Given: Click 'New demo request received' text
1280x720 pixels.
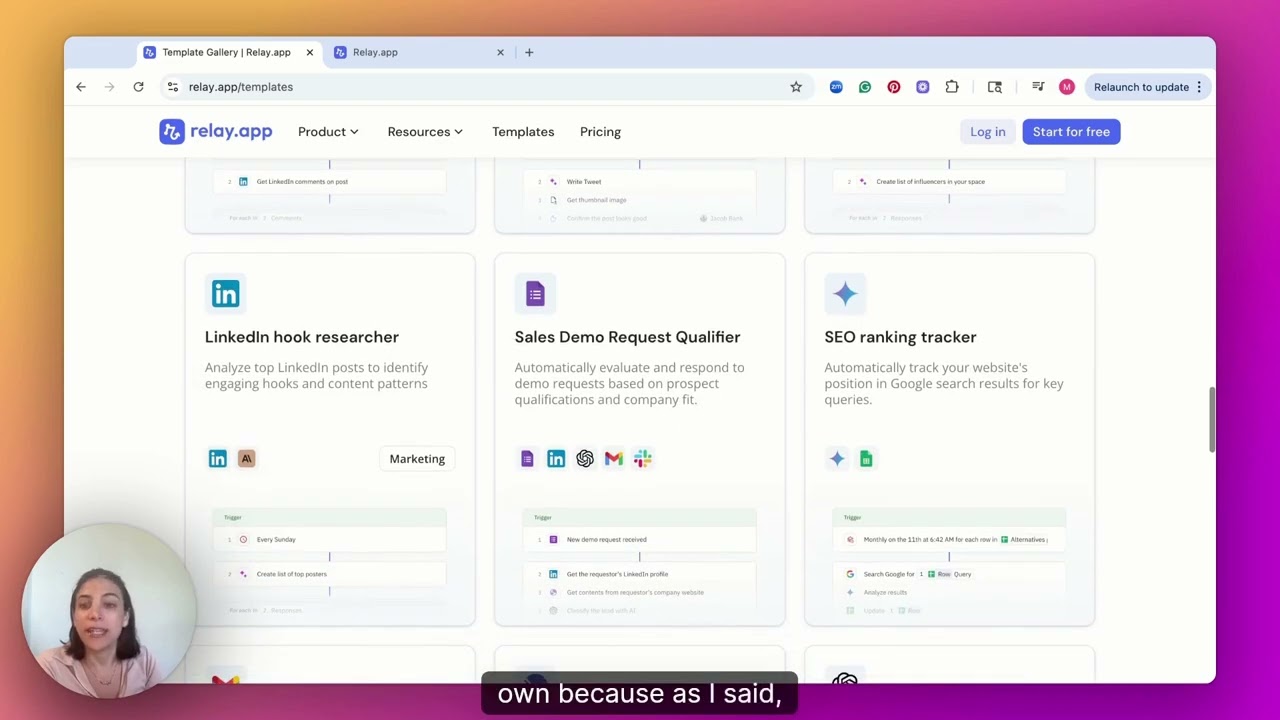Looking at the screenshot, I should coord(607,540).
